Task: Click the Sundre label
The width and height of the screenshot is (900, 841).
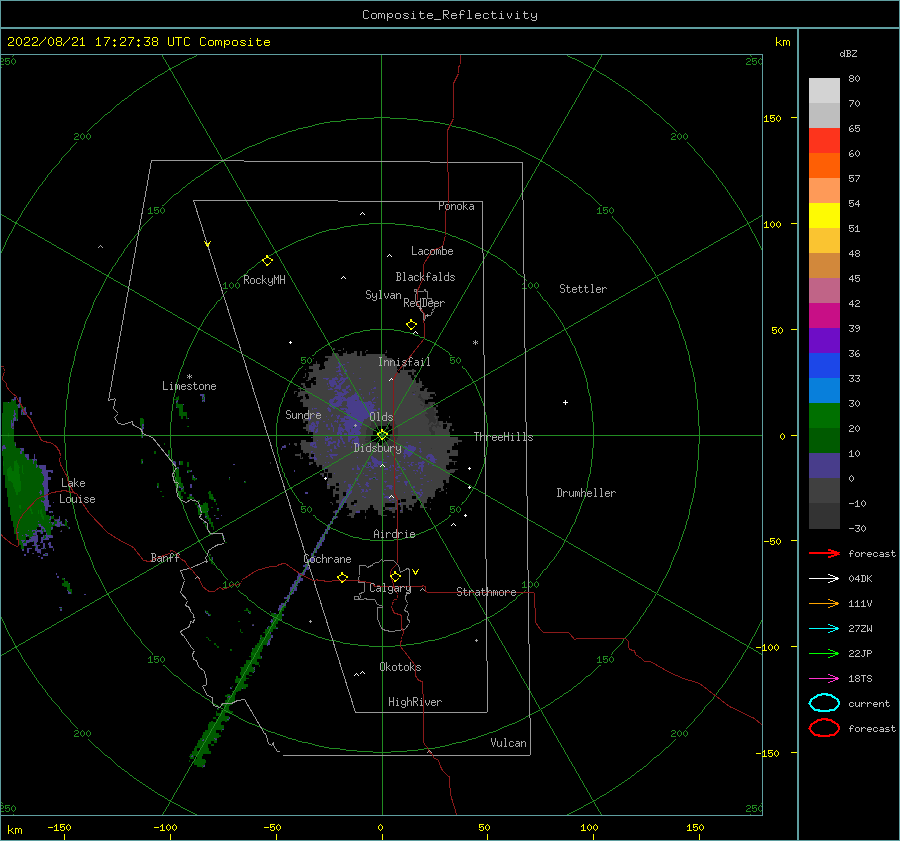Action: (303, 415)
